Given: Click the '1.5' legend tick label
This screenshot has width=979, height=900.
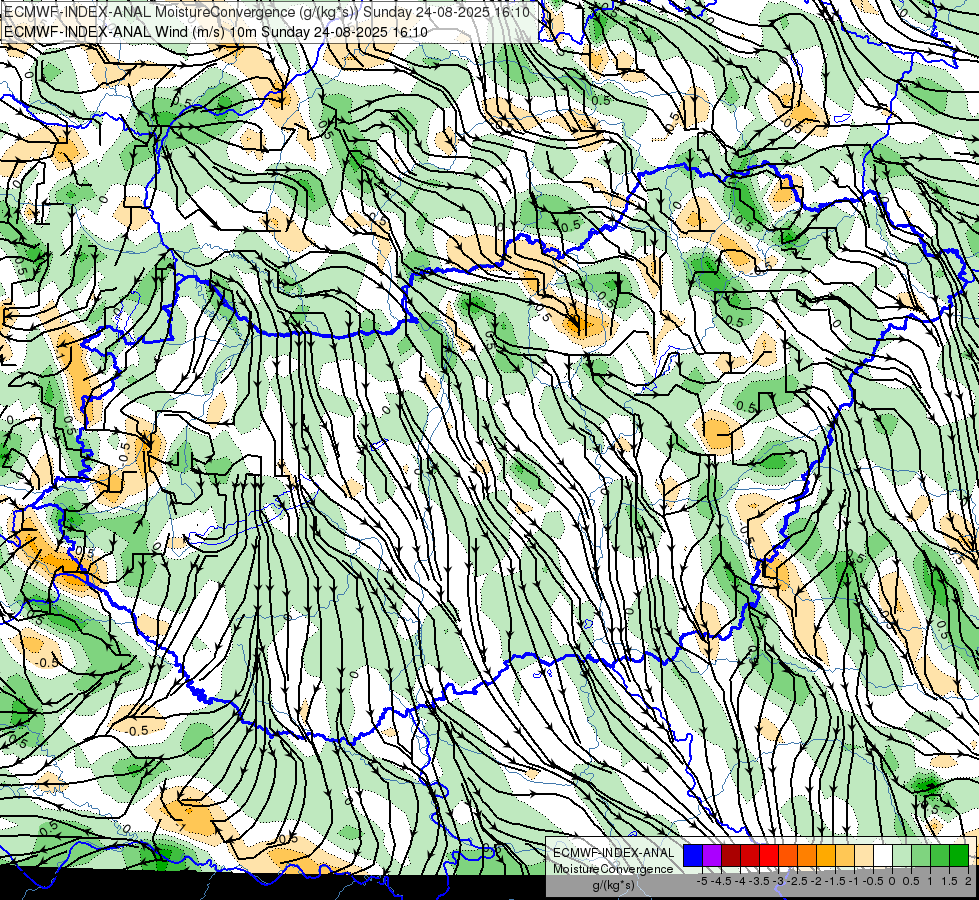Looking at the screenshot, I should (949, 881).
